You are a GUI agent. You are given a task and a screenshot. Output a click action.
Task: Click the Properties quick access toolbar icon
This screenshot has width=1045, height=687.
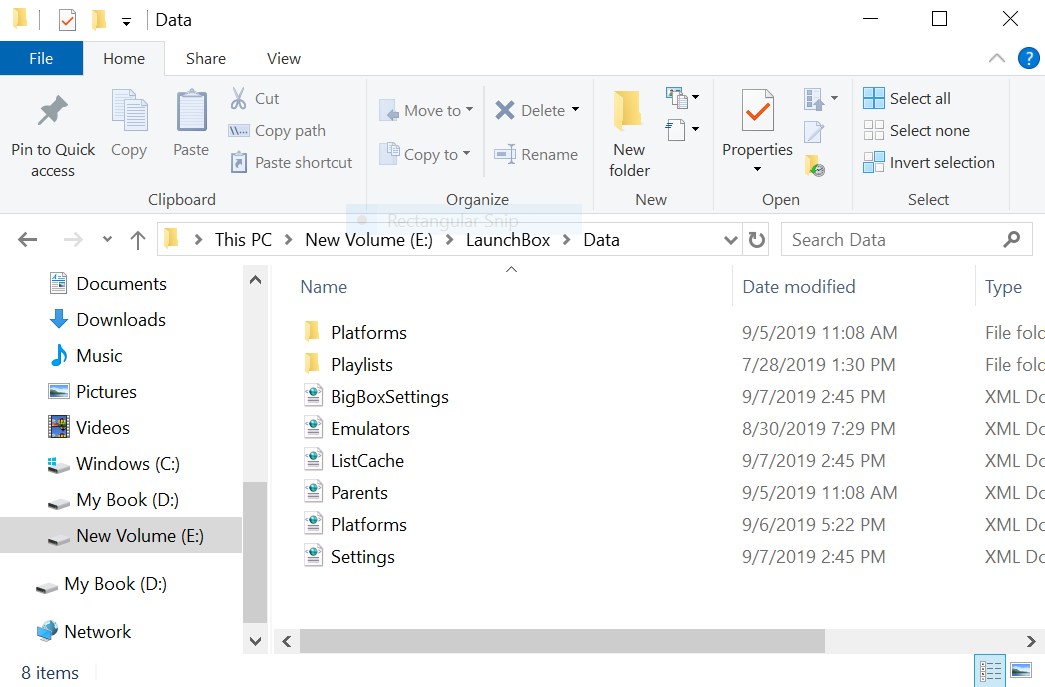pyautogui.click(x=67, y=20)
